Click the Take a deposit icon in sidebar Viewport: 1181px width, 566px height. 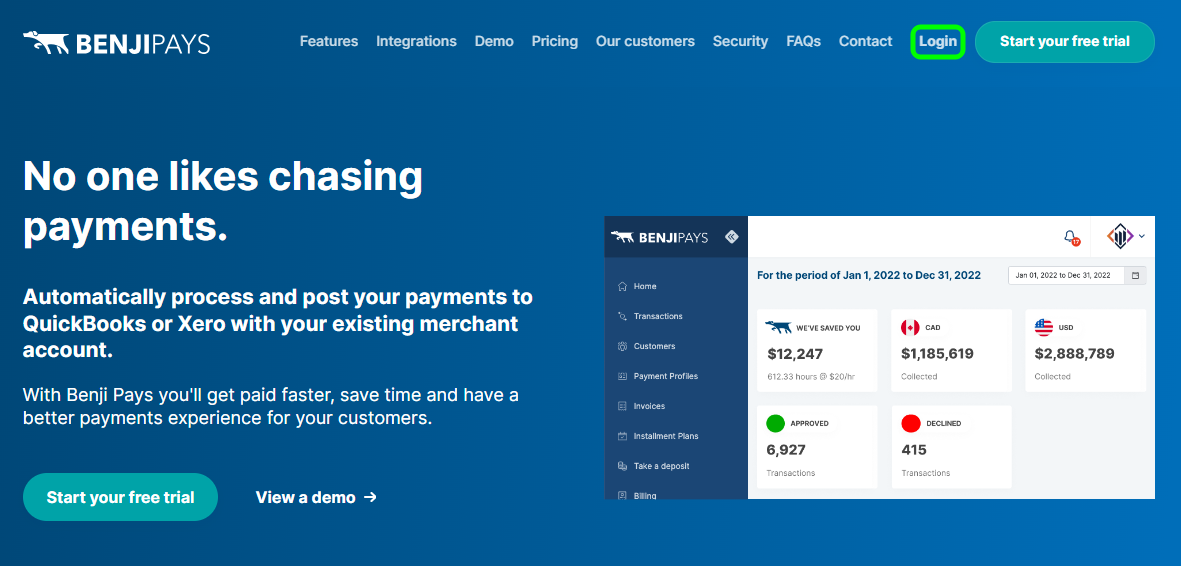(622, 467)
